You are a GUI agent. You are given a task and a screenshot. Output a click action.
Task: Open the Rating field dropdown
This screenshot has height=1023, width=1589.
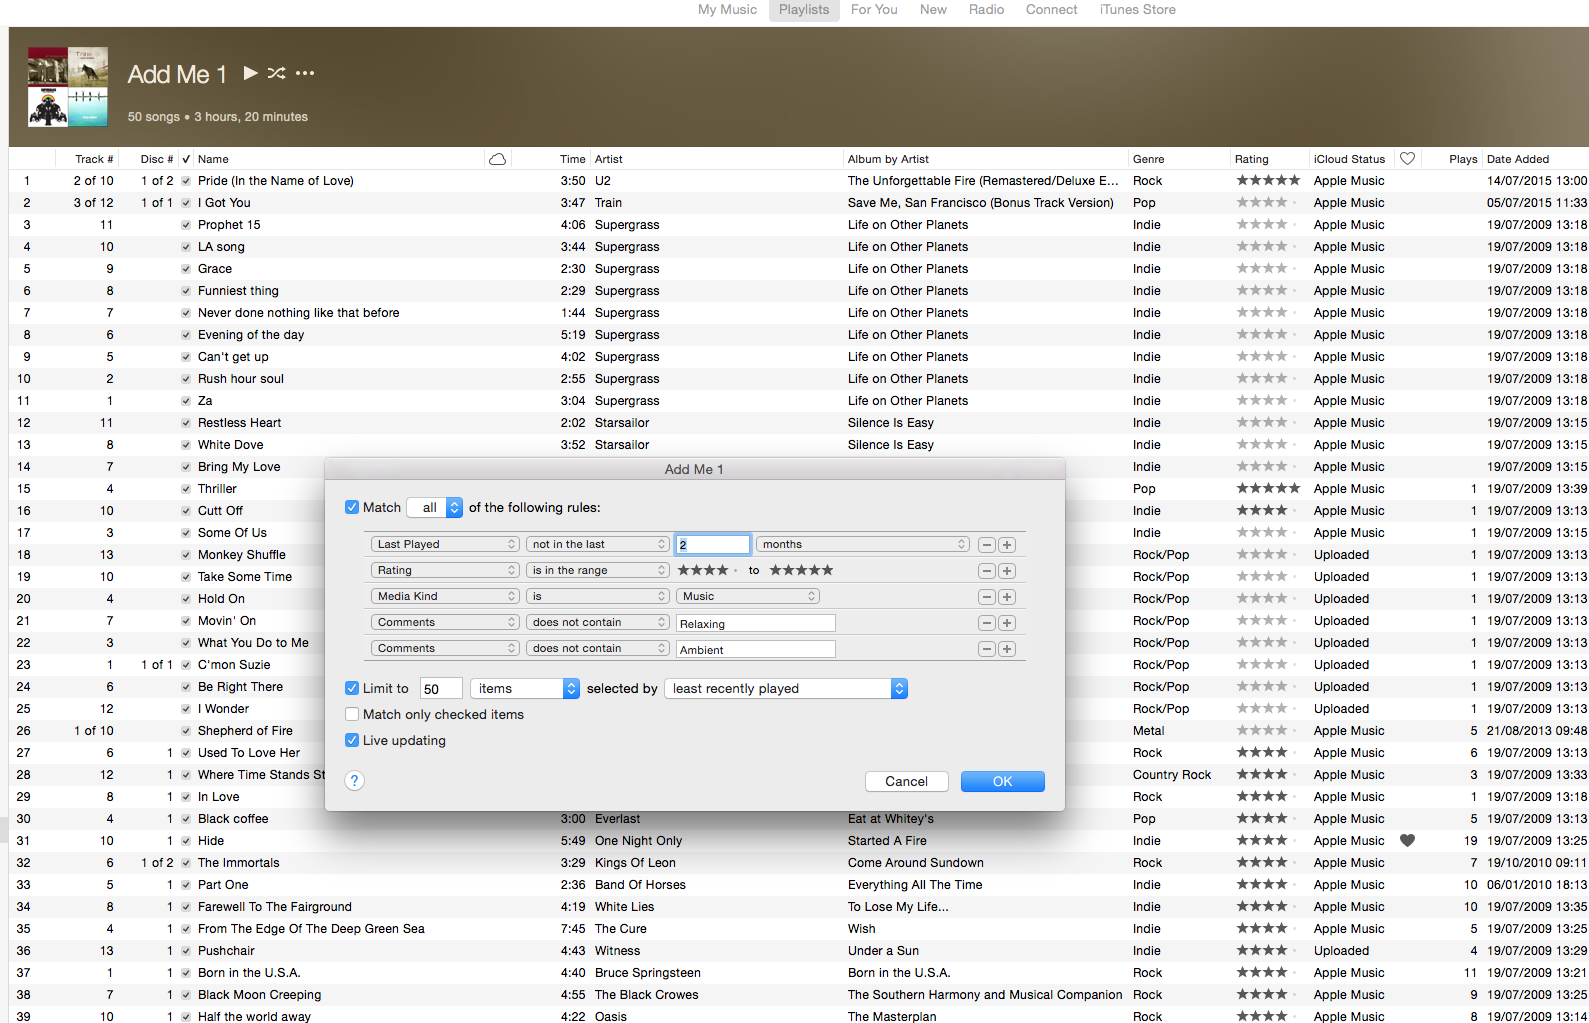coord(445,570)
